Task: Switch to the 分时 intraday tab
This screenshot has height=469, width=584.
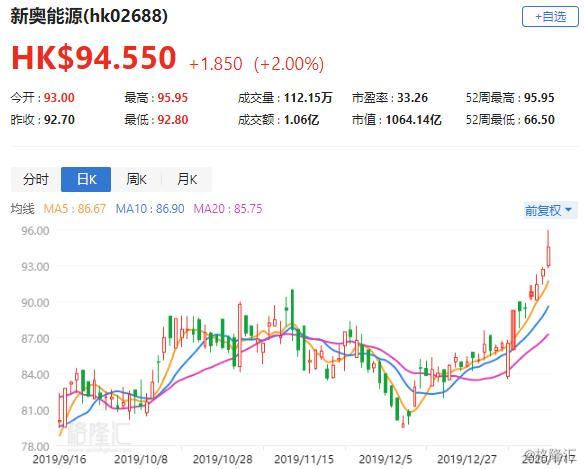Action: (36, 180)
